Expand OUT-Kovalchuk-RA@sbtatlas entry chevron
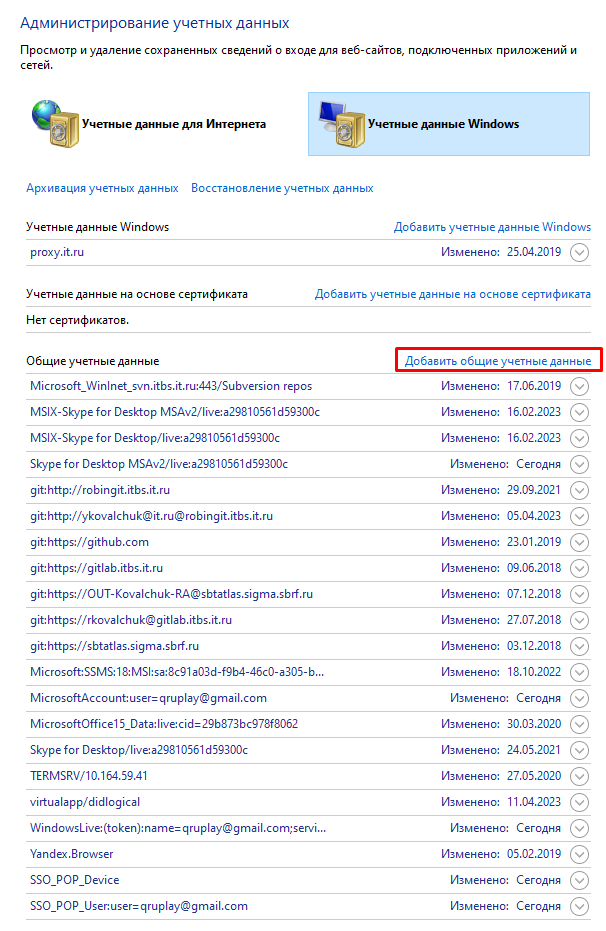Image resolution: width=606 pixels, height=931 pixels. (x=579, y=594)
